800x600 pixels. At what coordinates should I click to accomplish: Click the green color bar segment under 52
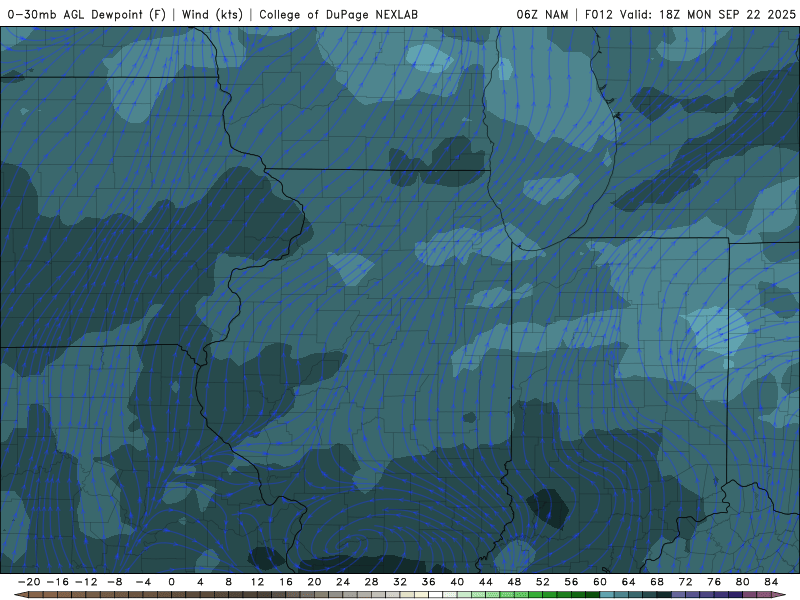point(550,595)
